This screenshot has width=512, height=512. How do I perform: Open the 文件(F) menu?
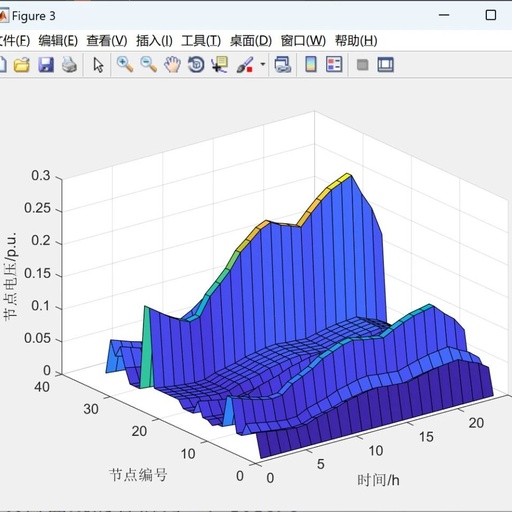coord(14,41)
